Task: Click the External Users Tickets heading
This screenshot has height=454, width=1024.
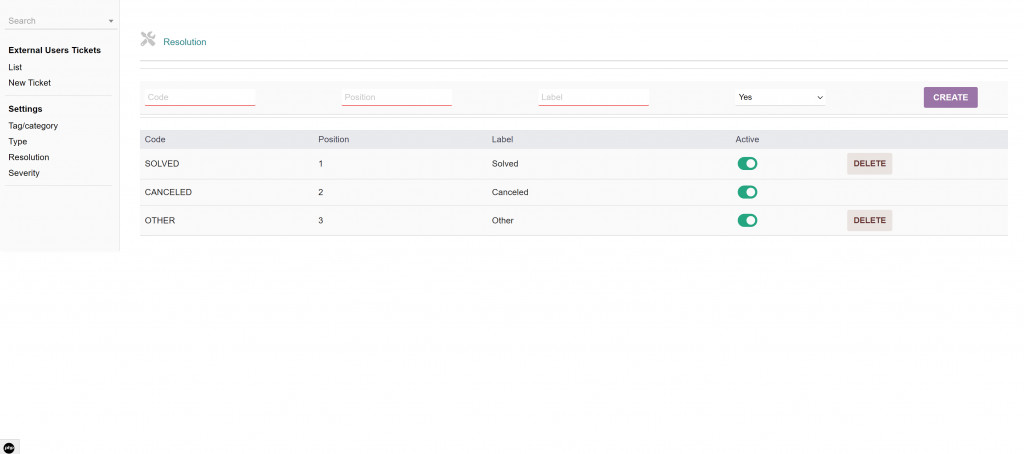Action: point(54,50)
